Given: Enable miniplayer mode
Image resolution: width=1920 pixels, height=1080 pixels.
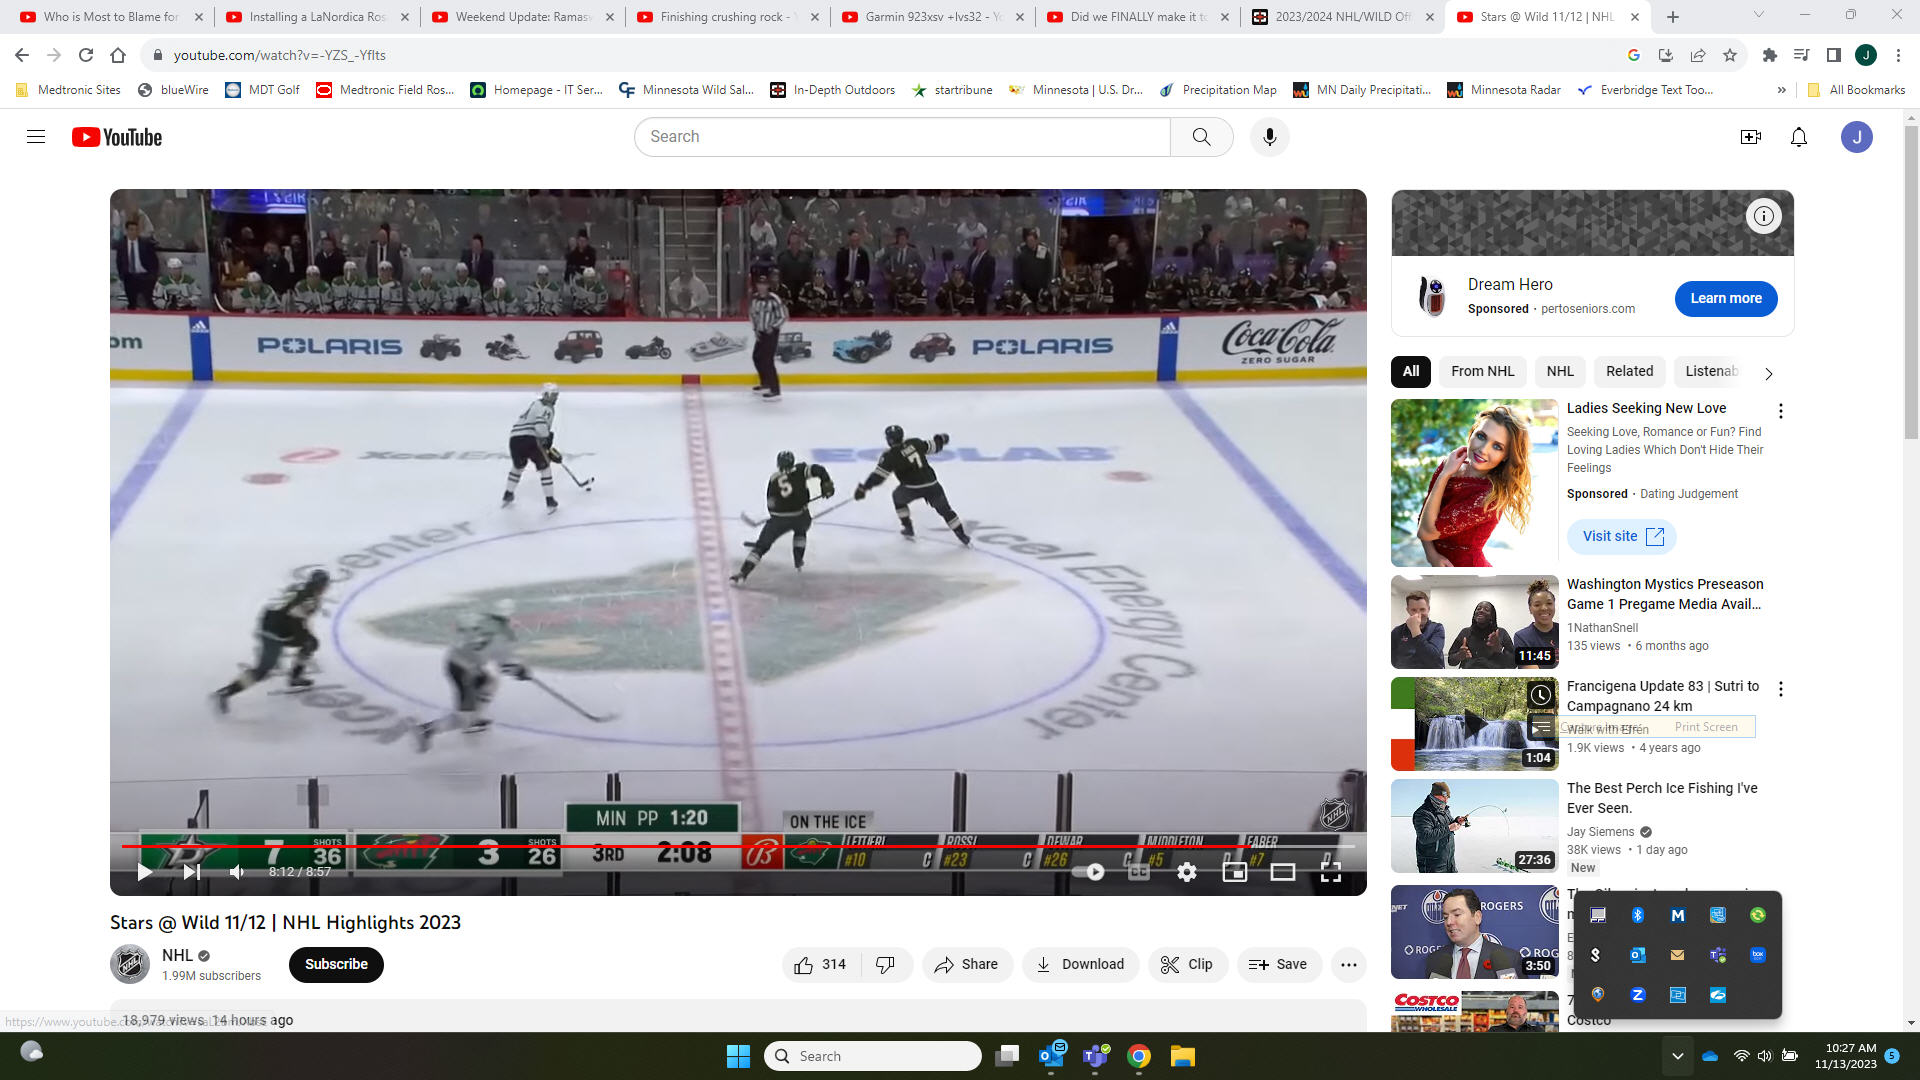Looking at the screenshot, I should click(1235, 872).
